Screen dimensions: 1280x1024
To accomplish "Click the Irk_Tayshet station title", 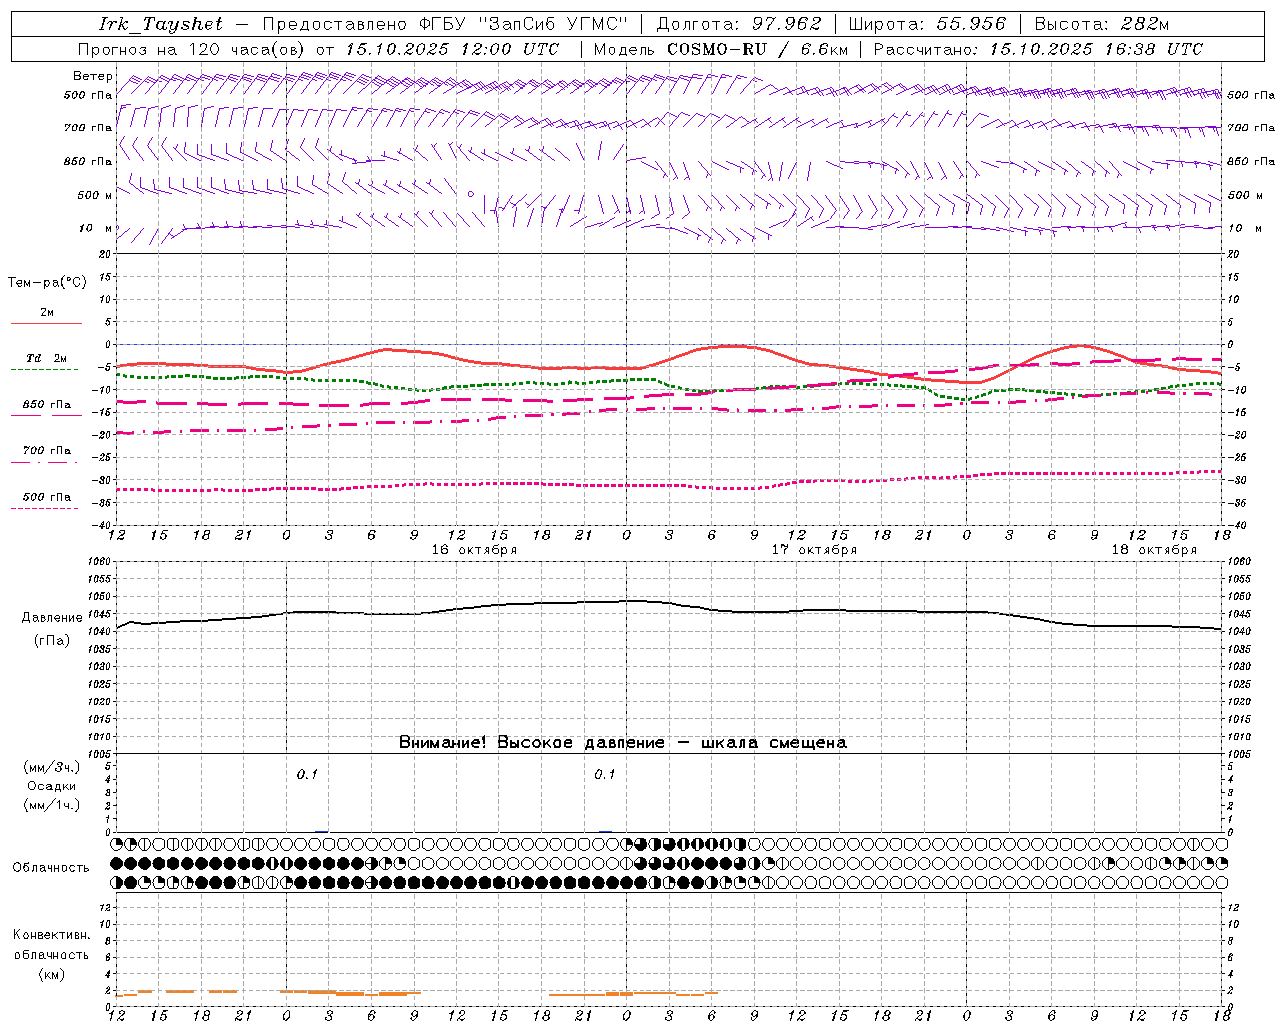I will click(161, 24).
